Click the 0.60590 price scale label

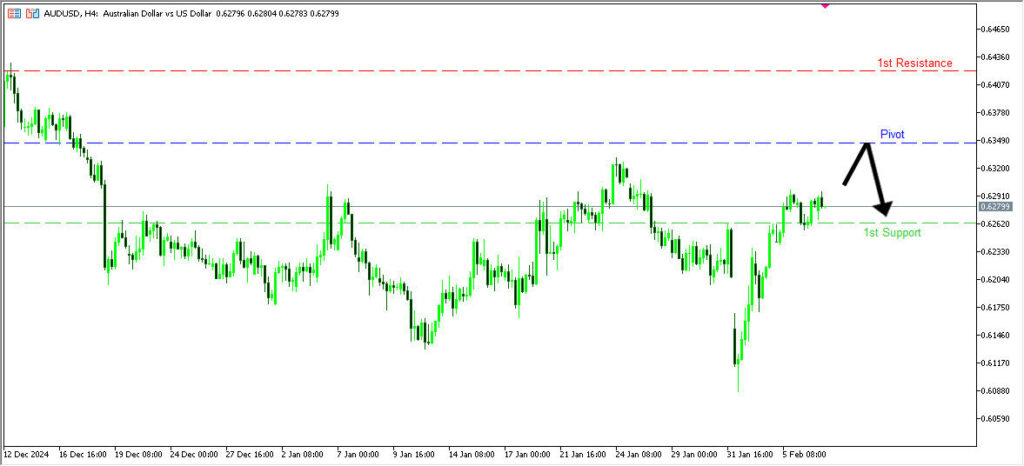click(x=997, y=418)
